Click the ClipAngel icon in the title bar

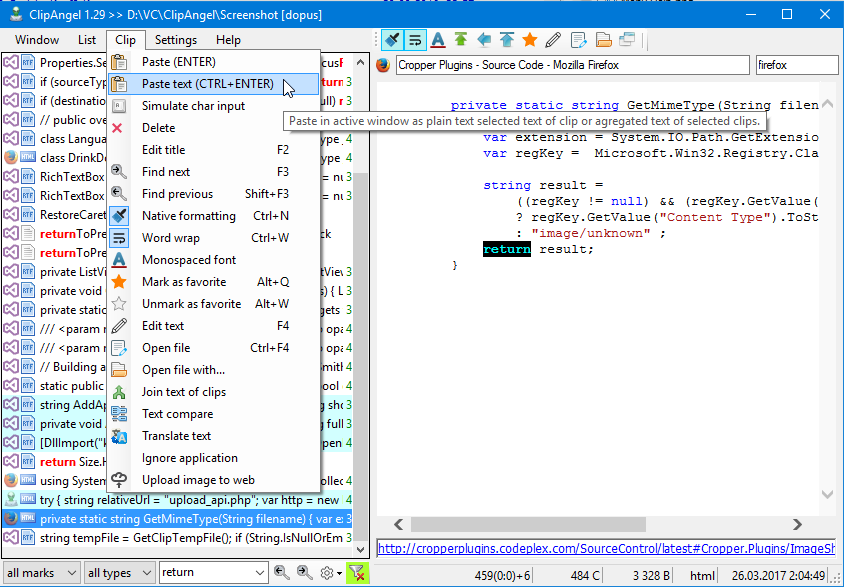(x=16, y=14)
